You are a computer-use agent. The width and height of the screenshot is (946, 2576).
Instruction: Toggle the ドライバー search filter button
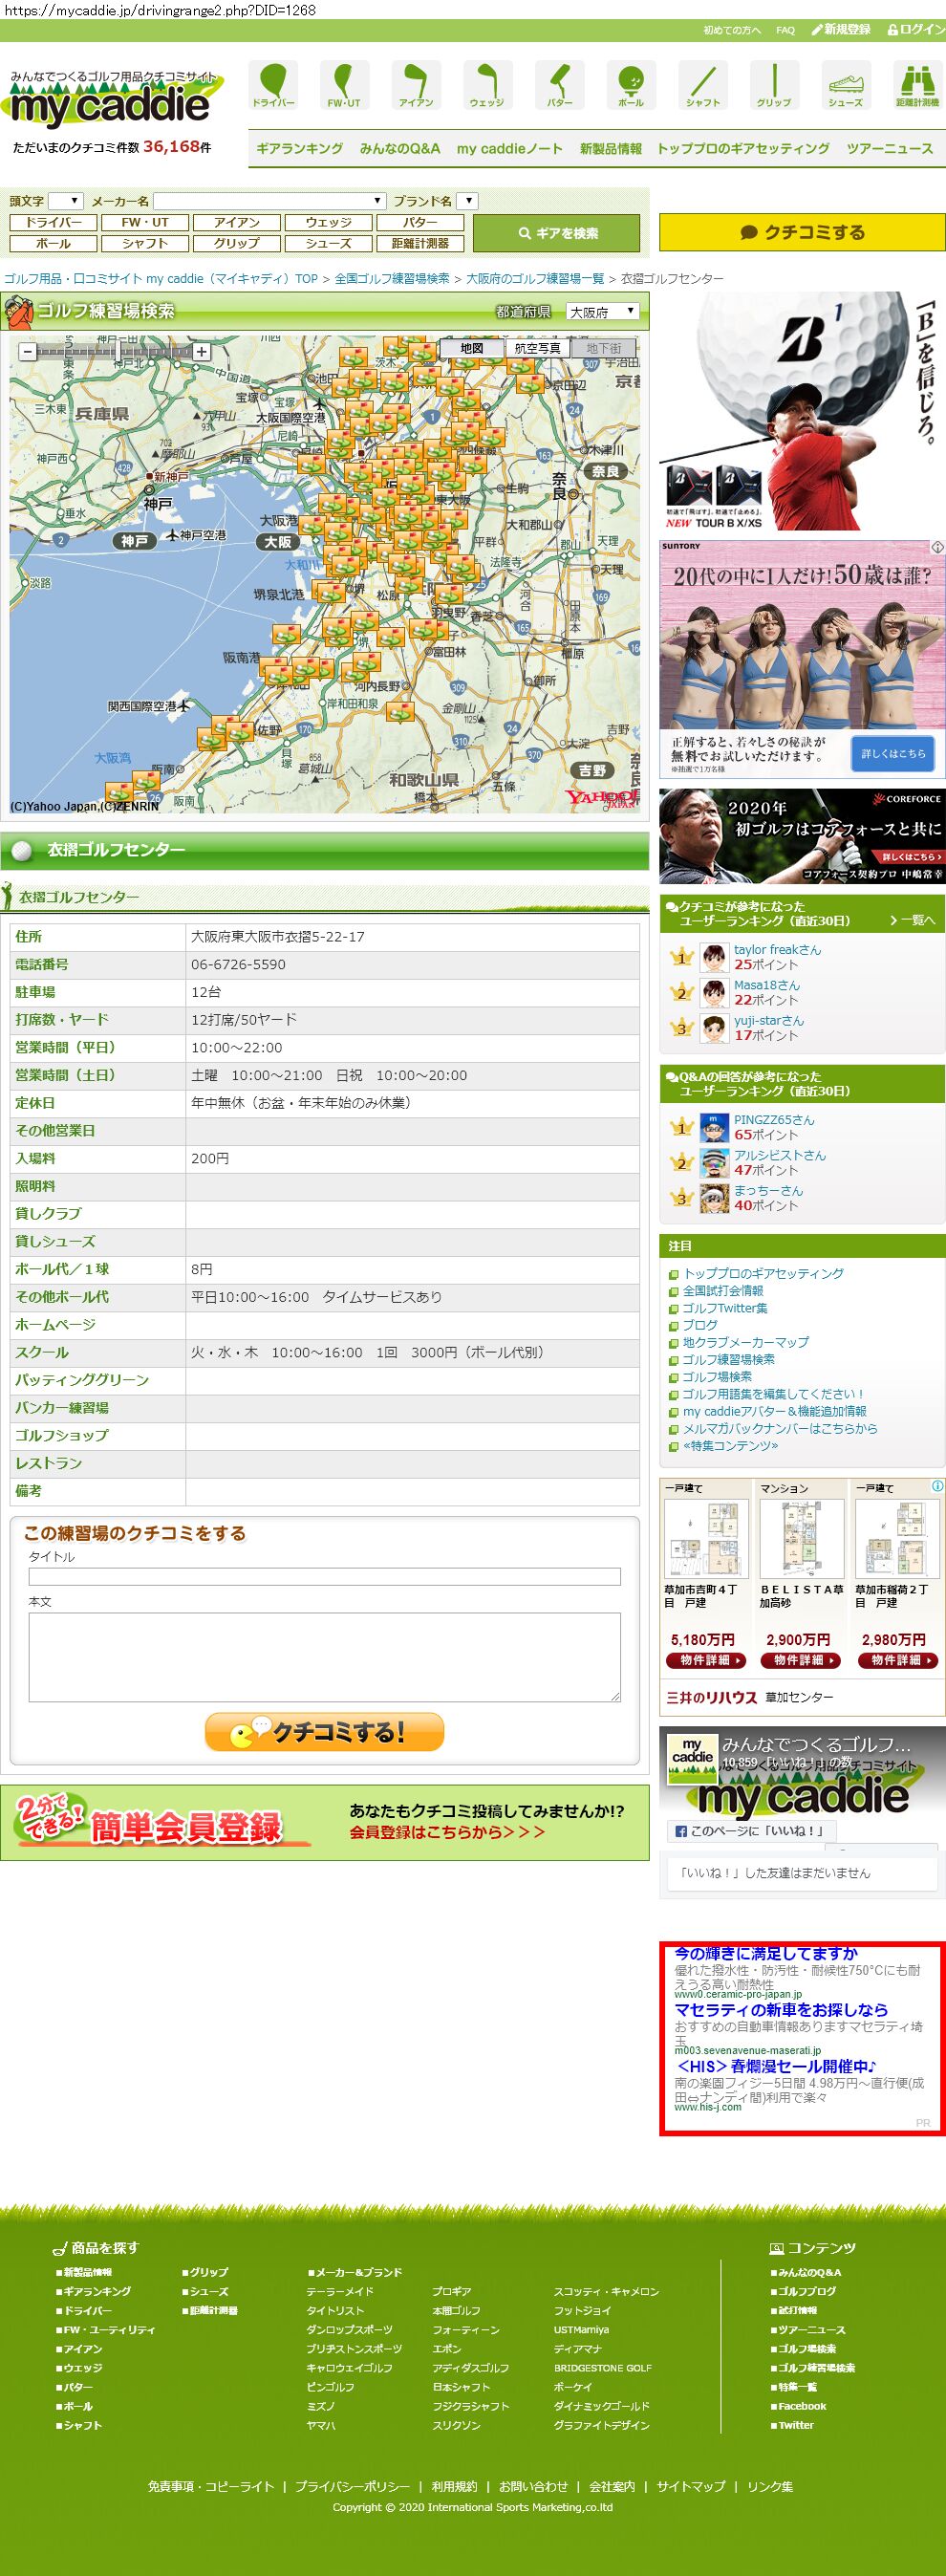click(x=54, y=222)
